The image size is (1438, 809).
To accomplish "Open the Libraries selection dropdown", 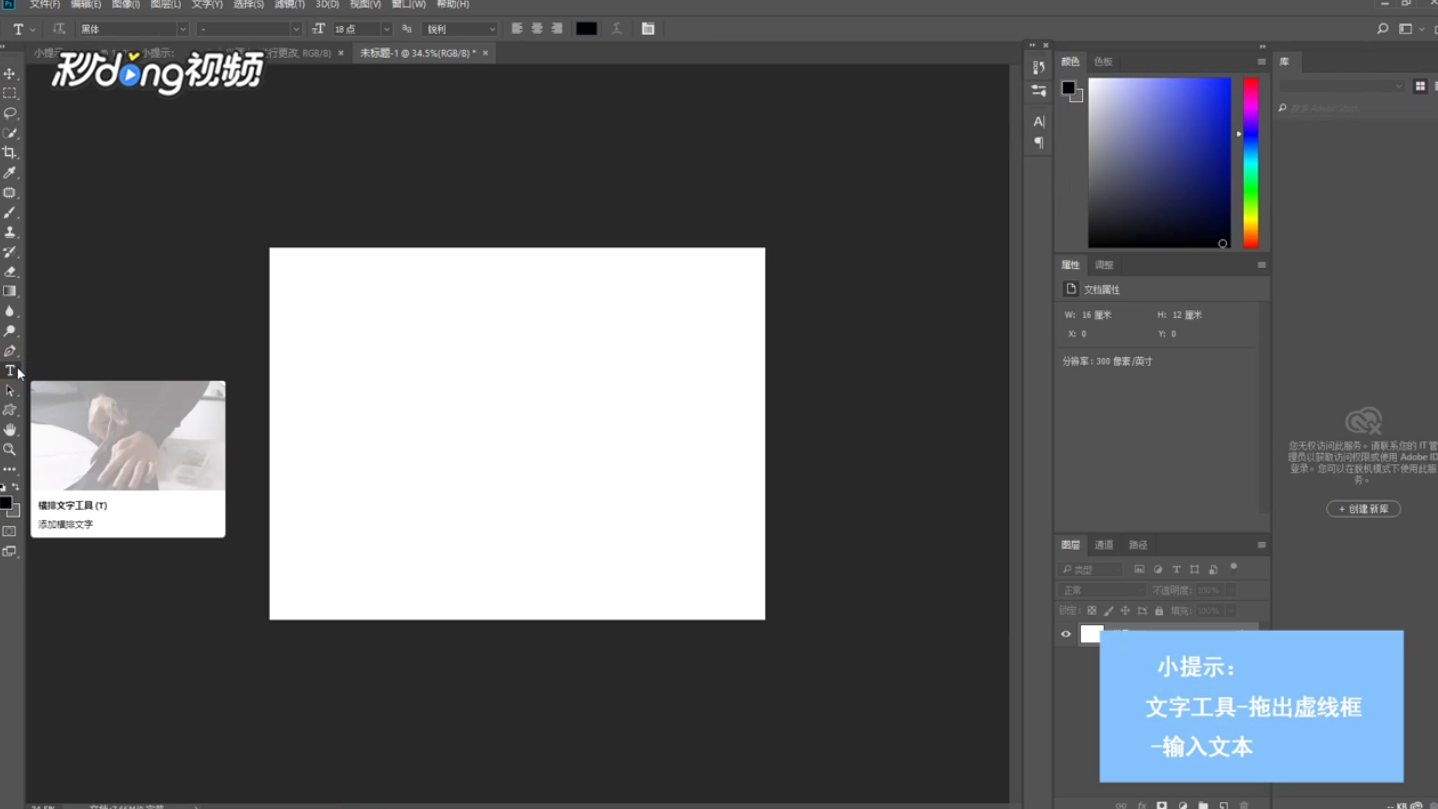I will (x=1342, y=87).
